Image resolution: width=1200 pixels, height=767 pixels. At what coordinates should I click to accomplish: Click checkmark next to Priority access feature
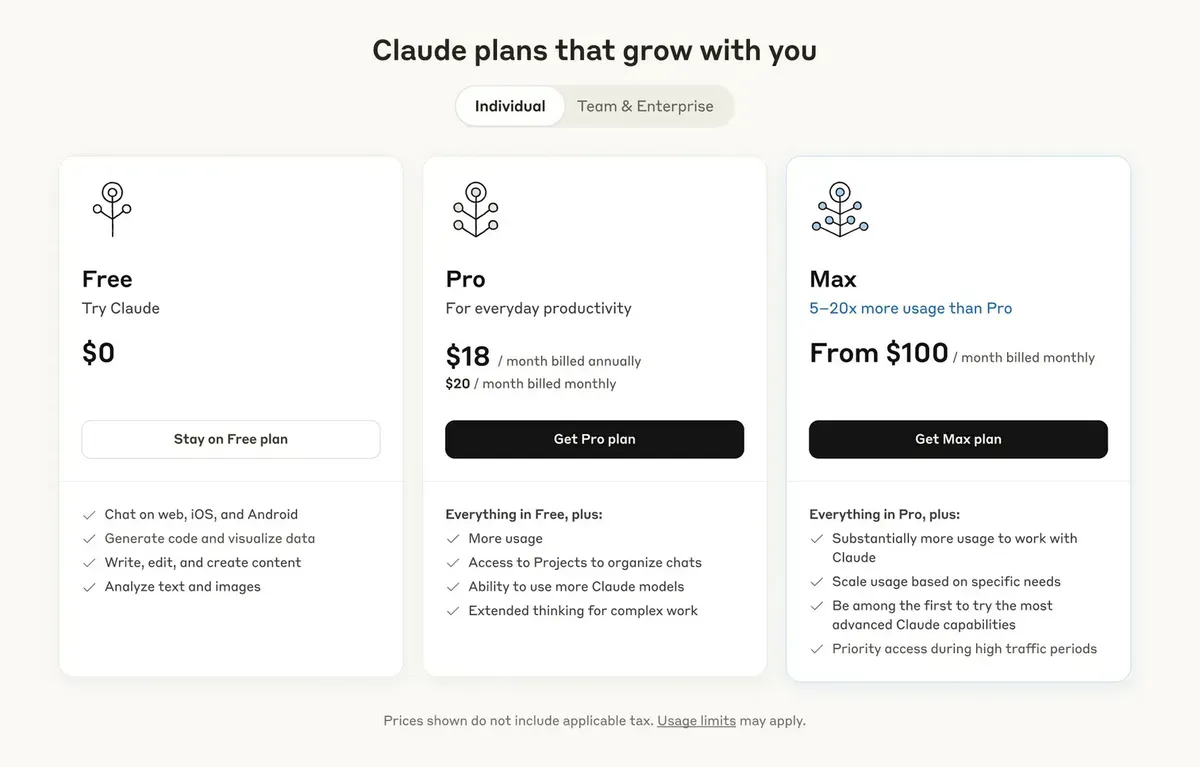click(x=817, y=649)
